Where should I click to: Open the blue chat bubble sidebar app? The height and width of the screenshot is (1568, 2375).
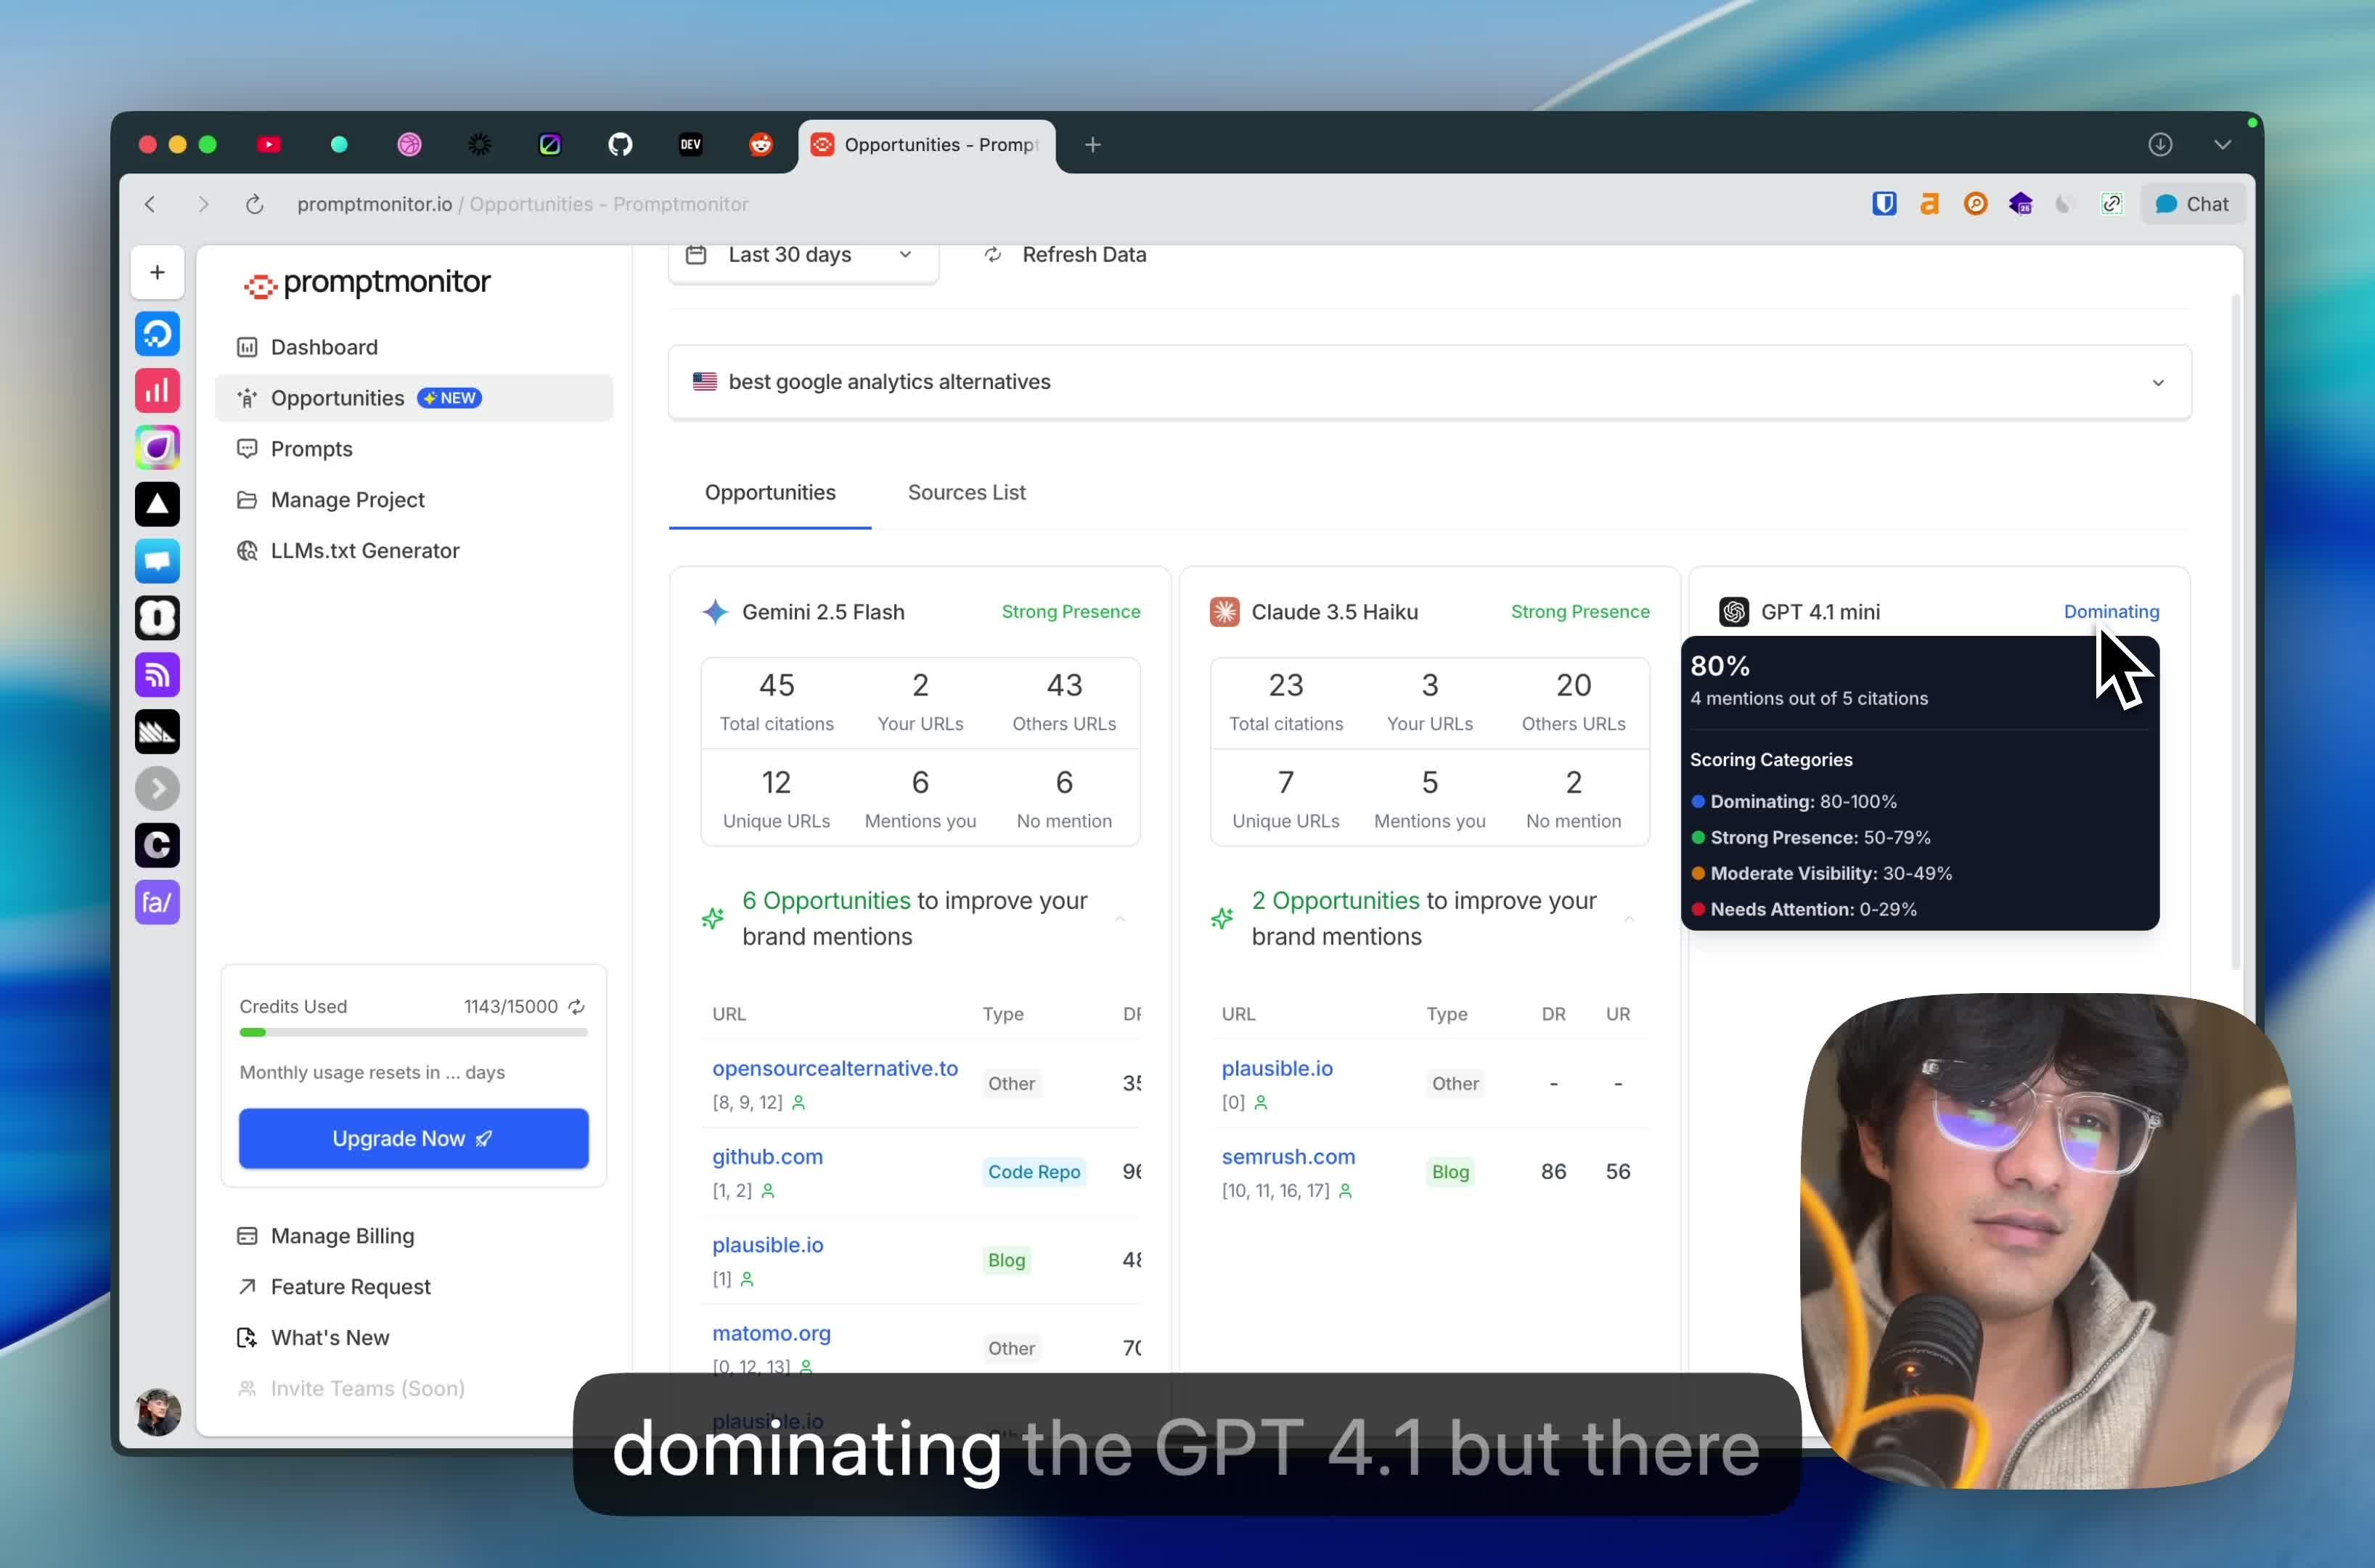pyautogui.click(x=157, y=561)
